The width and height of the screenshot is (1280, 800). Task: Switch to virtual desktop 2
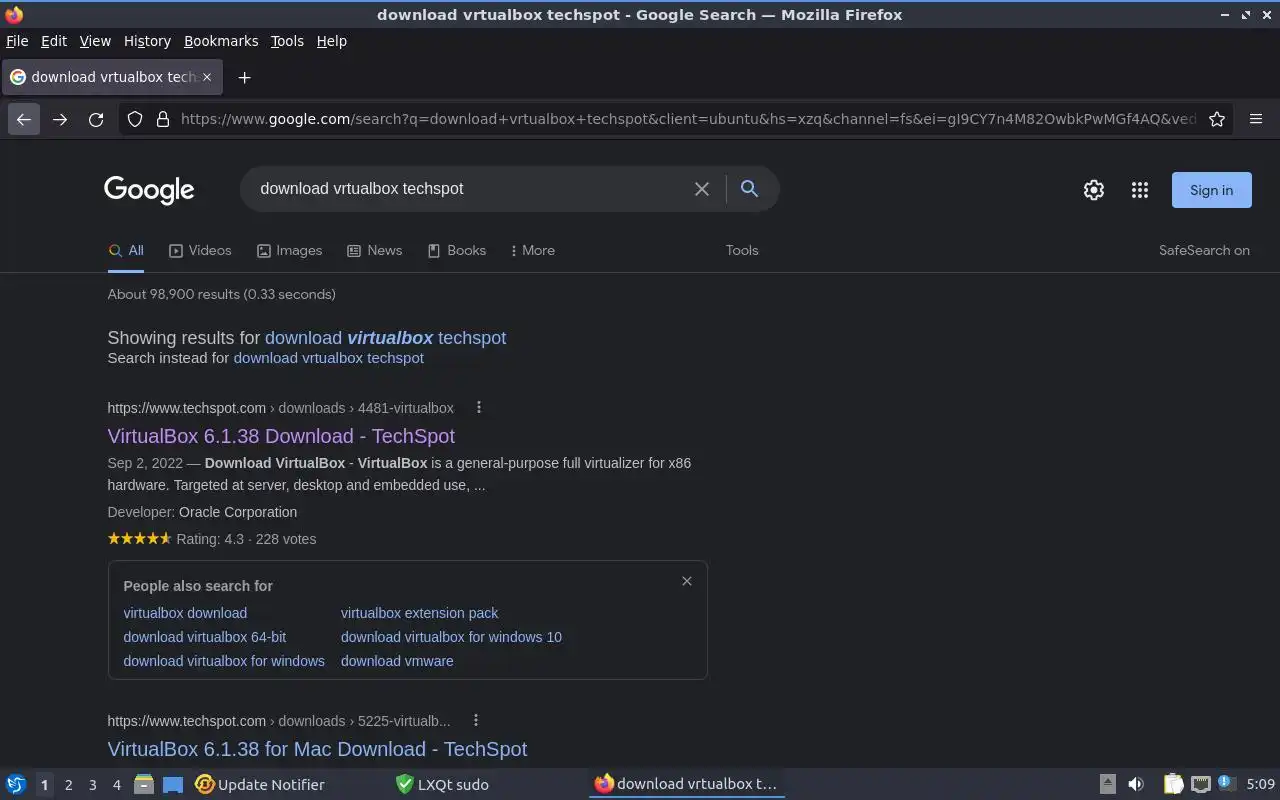[x=68, y=785]
